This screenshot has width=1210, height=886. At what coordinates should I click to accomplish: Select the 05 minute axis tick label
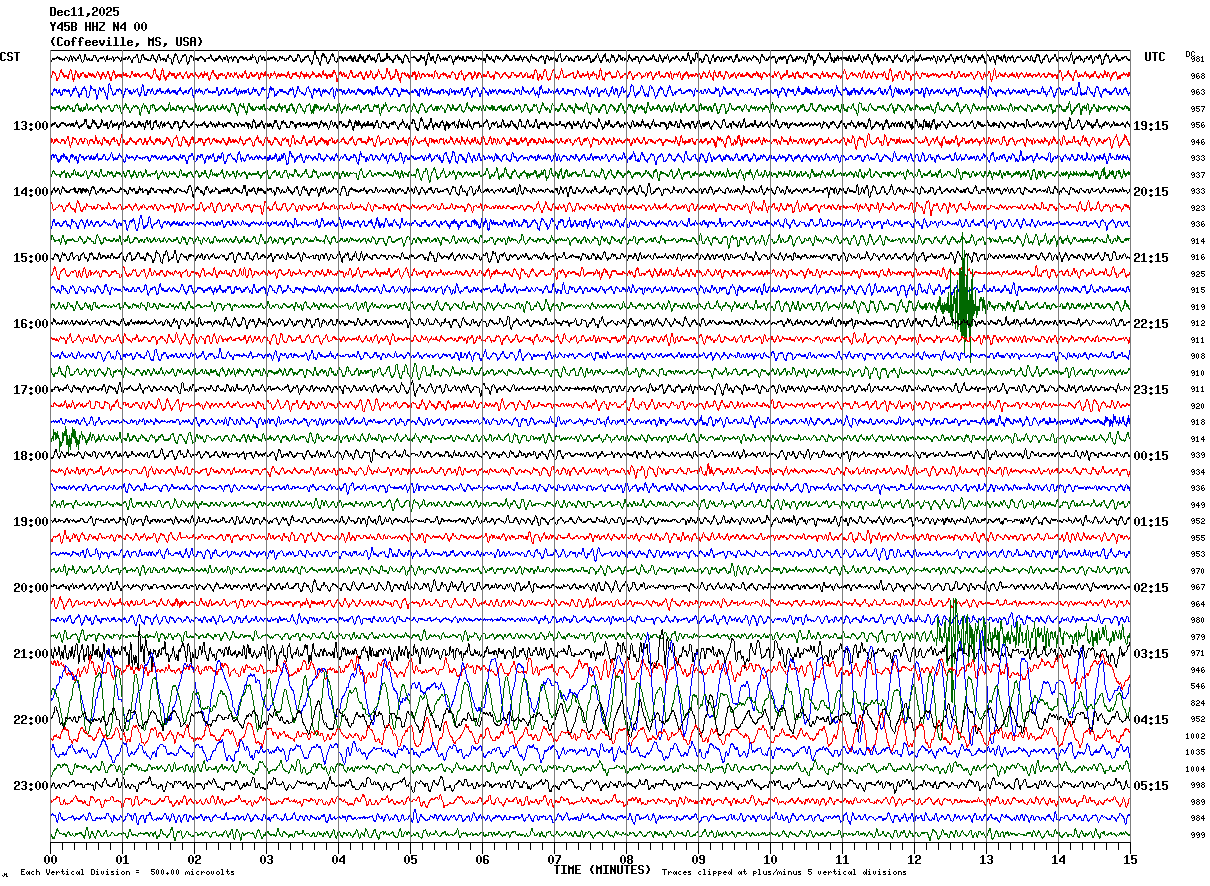pyautogui.click(x=410, y=859)
